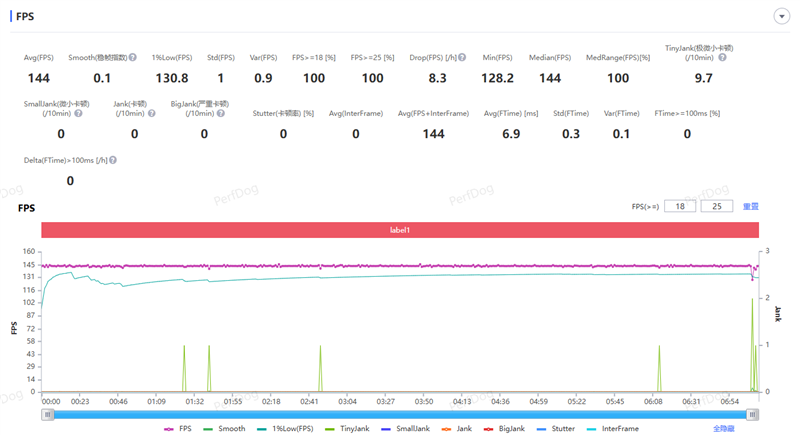
Task: Click the red label1 bar above the chart
Action: [x=400, y=230]
